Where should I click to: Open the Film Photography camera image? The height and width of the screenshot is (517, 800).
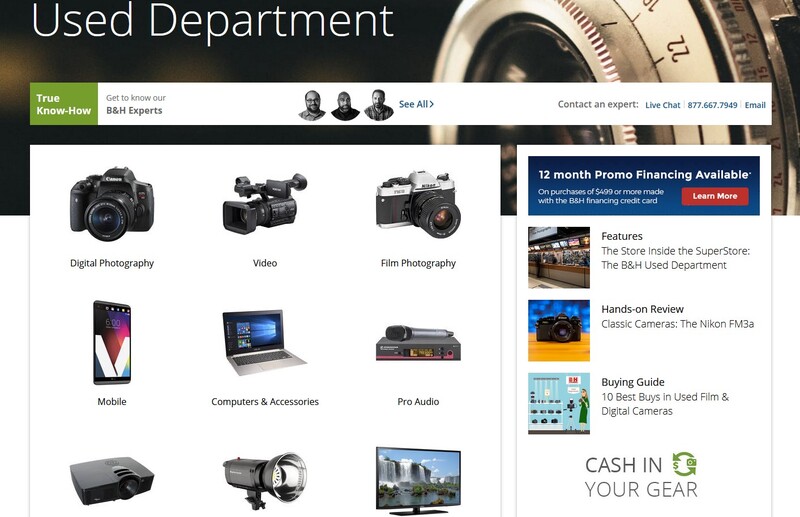click(x=418, y=204)
